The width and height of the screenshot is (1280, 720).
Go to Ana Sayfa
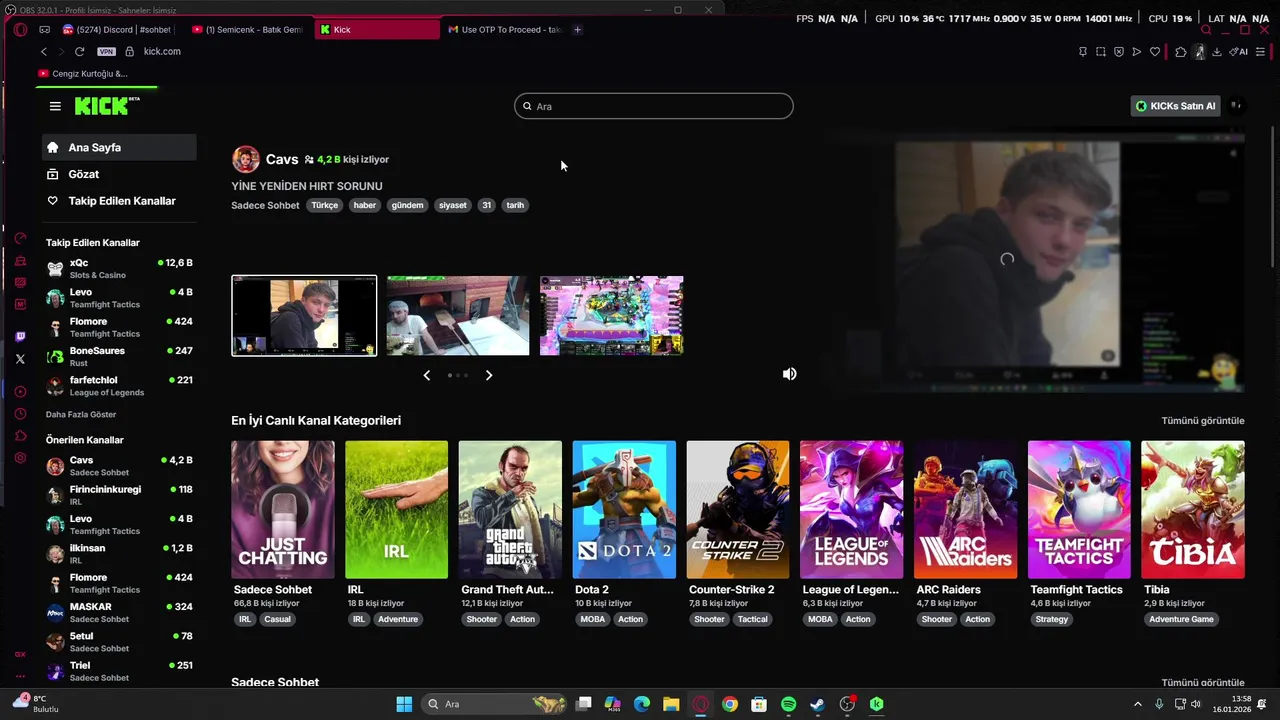click(x=119, y=148)
